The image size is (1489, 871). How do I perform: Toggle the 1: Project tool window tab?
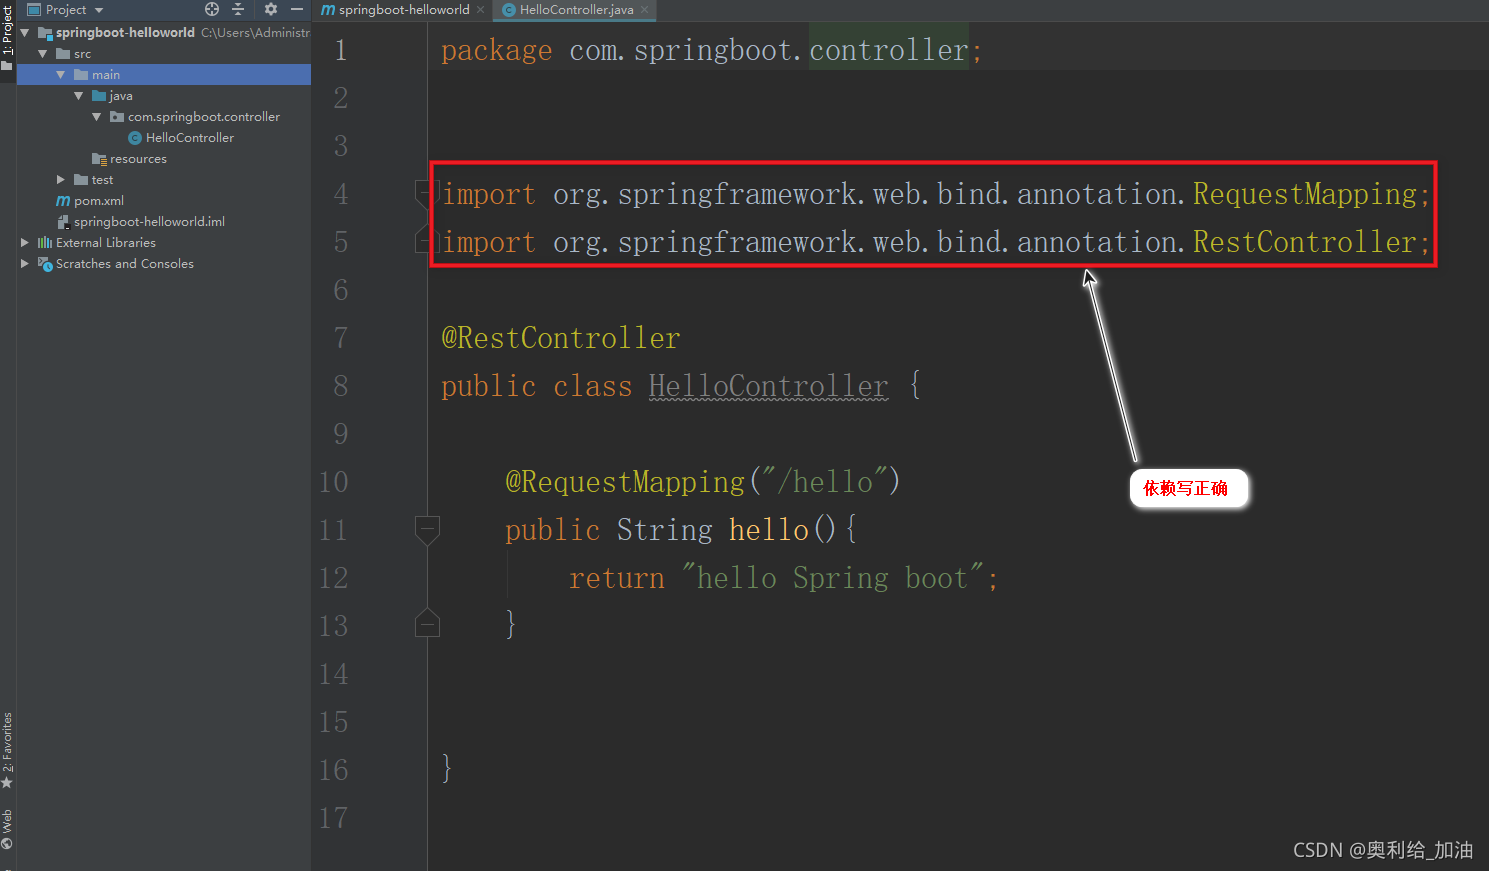[8, 37]
